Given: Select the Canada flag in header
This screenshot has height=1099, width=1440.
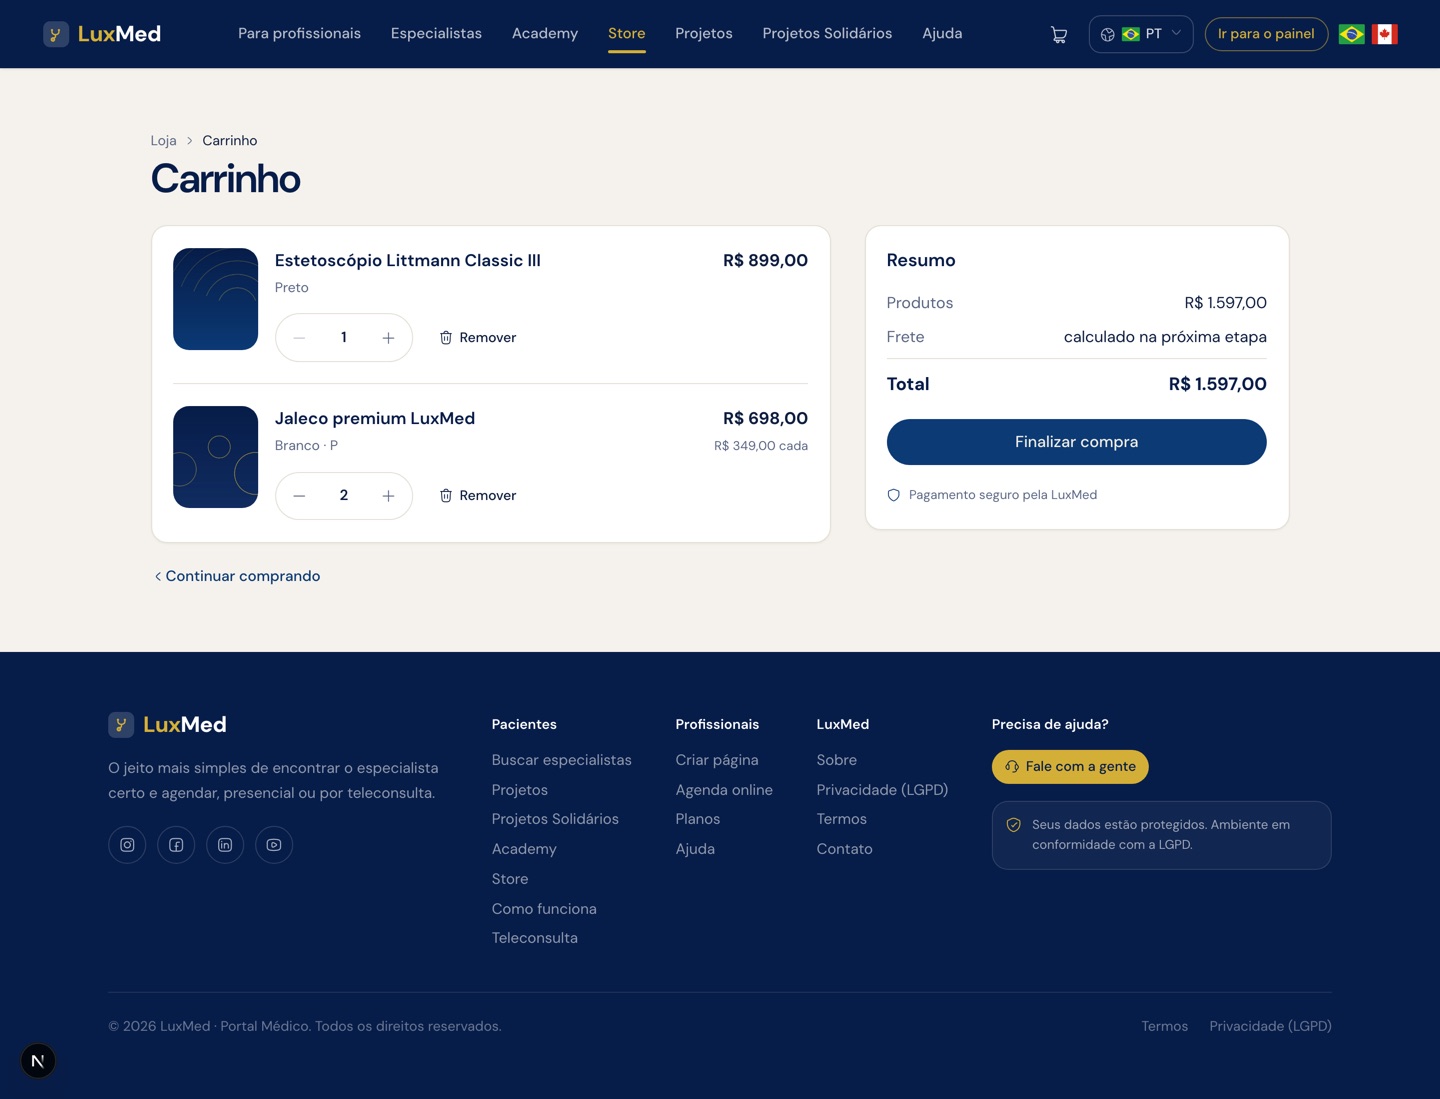Looking at the screenshot, I should pyautogui.click(x=1385, y=34).
